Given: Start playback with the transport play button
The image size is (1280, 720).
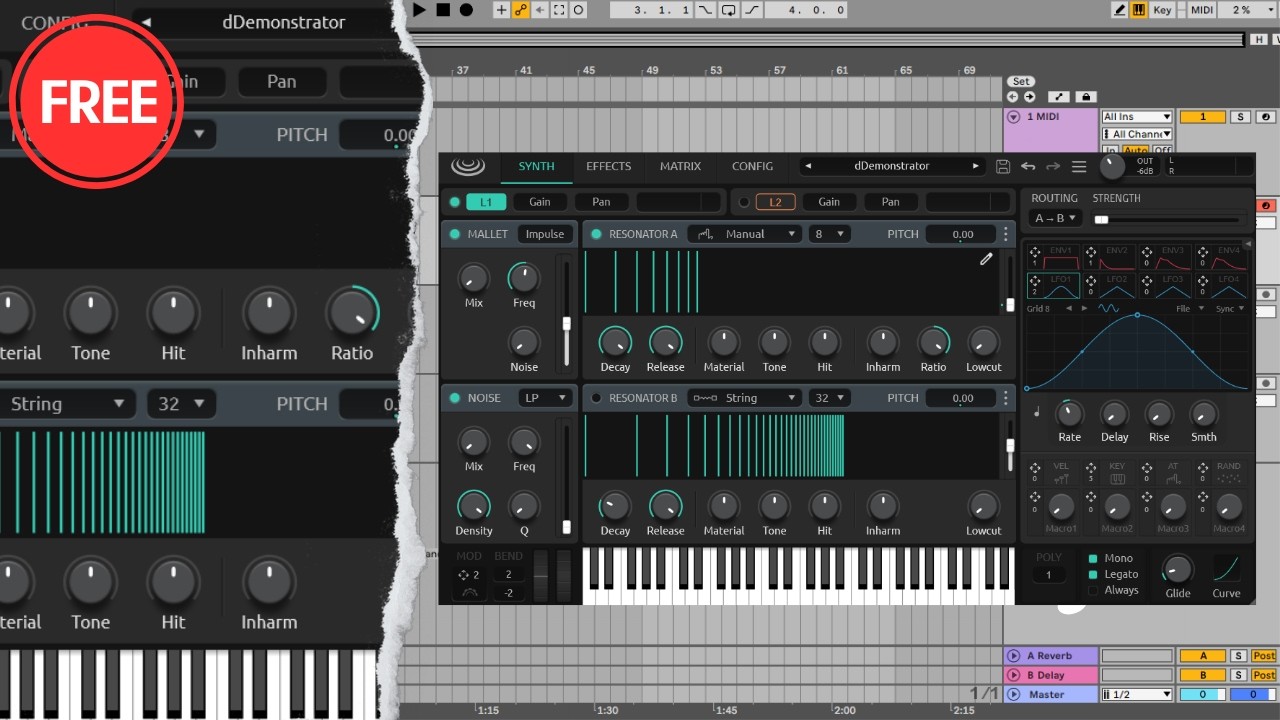Looking at the screenshot, I should click(x=420, y=10).
